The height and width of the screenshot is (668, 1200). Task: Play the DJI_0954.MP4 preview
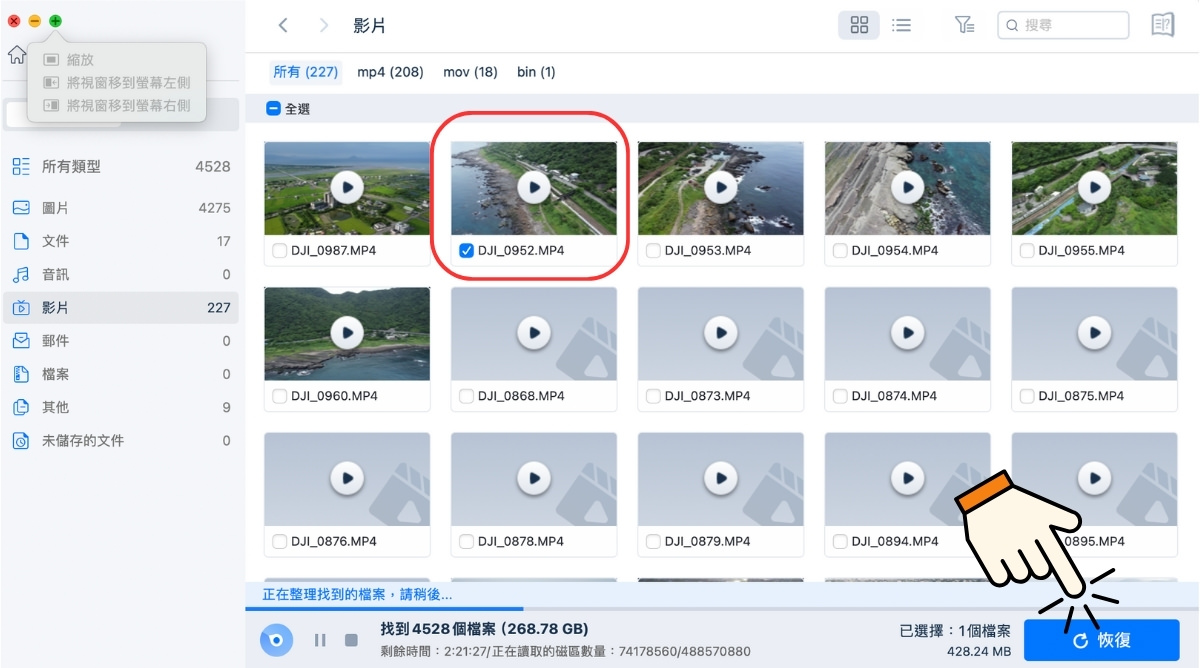[907, 187]
